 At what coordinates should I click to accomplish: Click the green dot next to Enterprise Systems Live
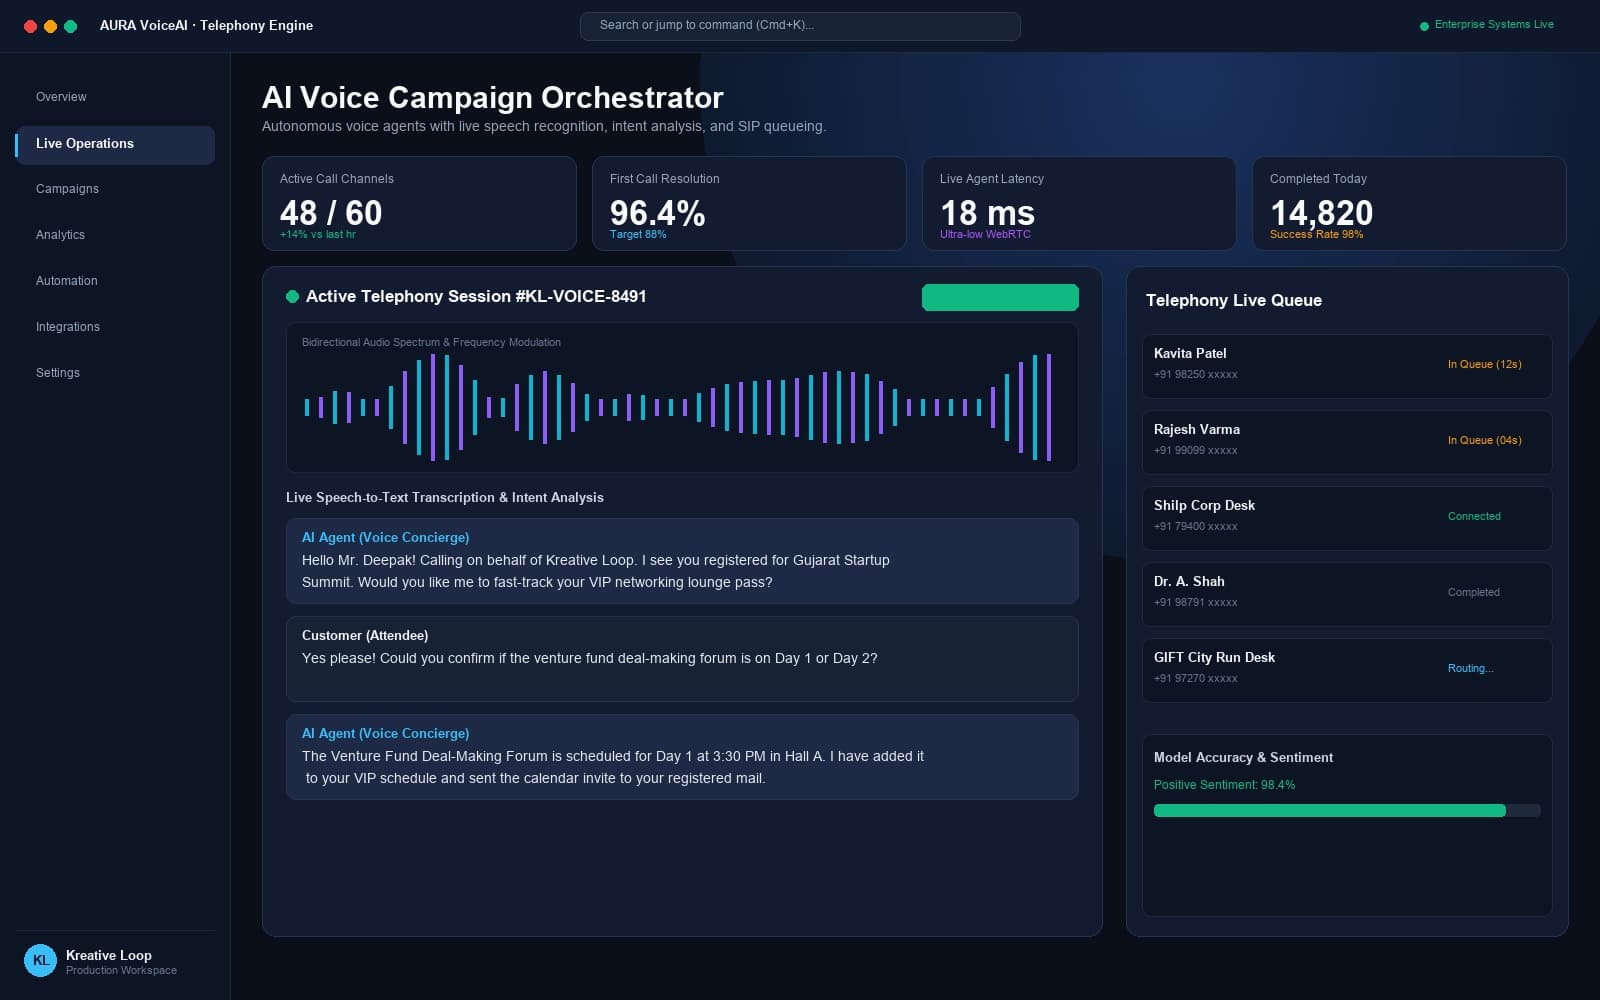click(1424, 26)
